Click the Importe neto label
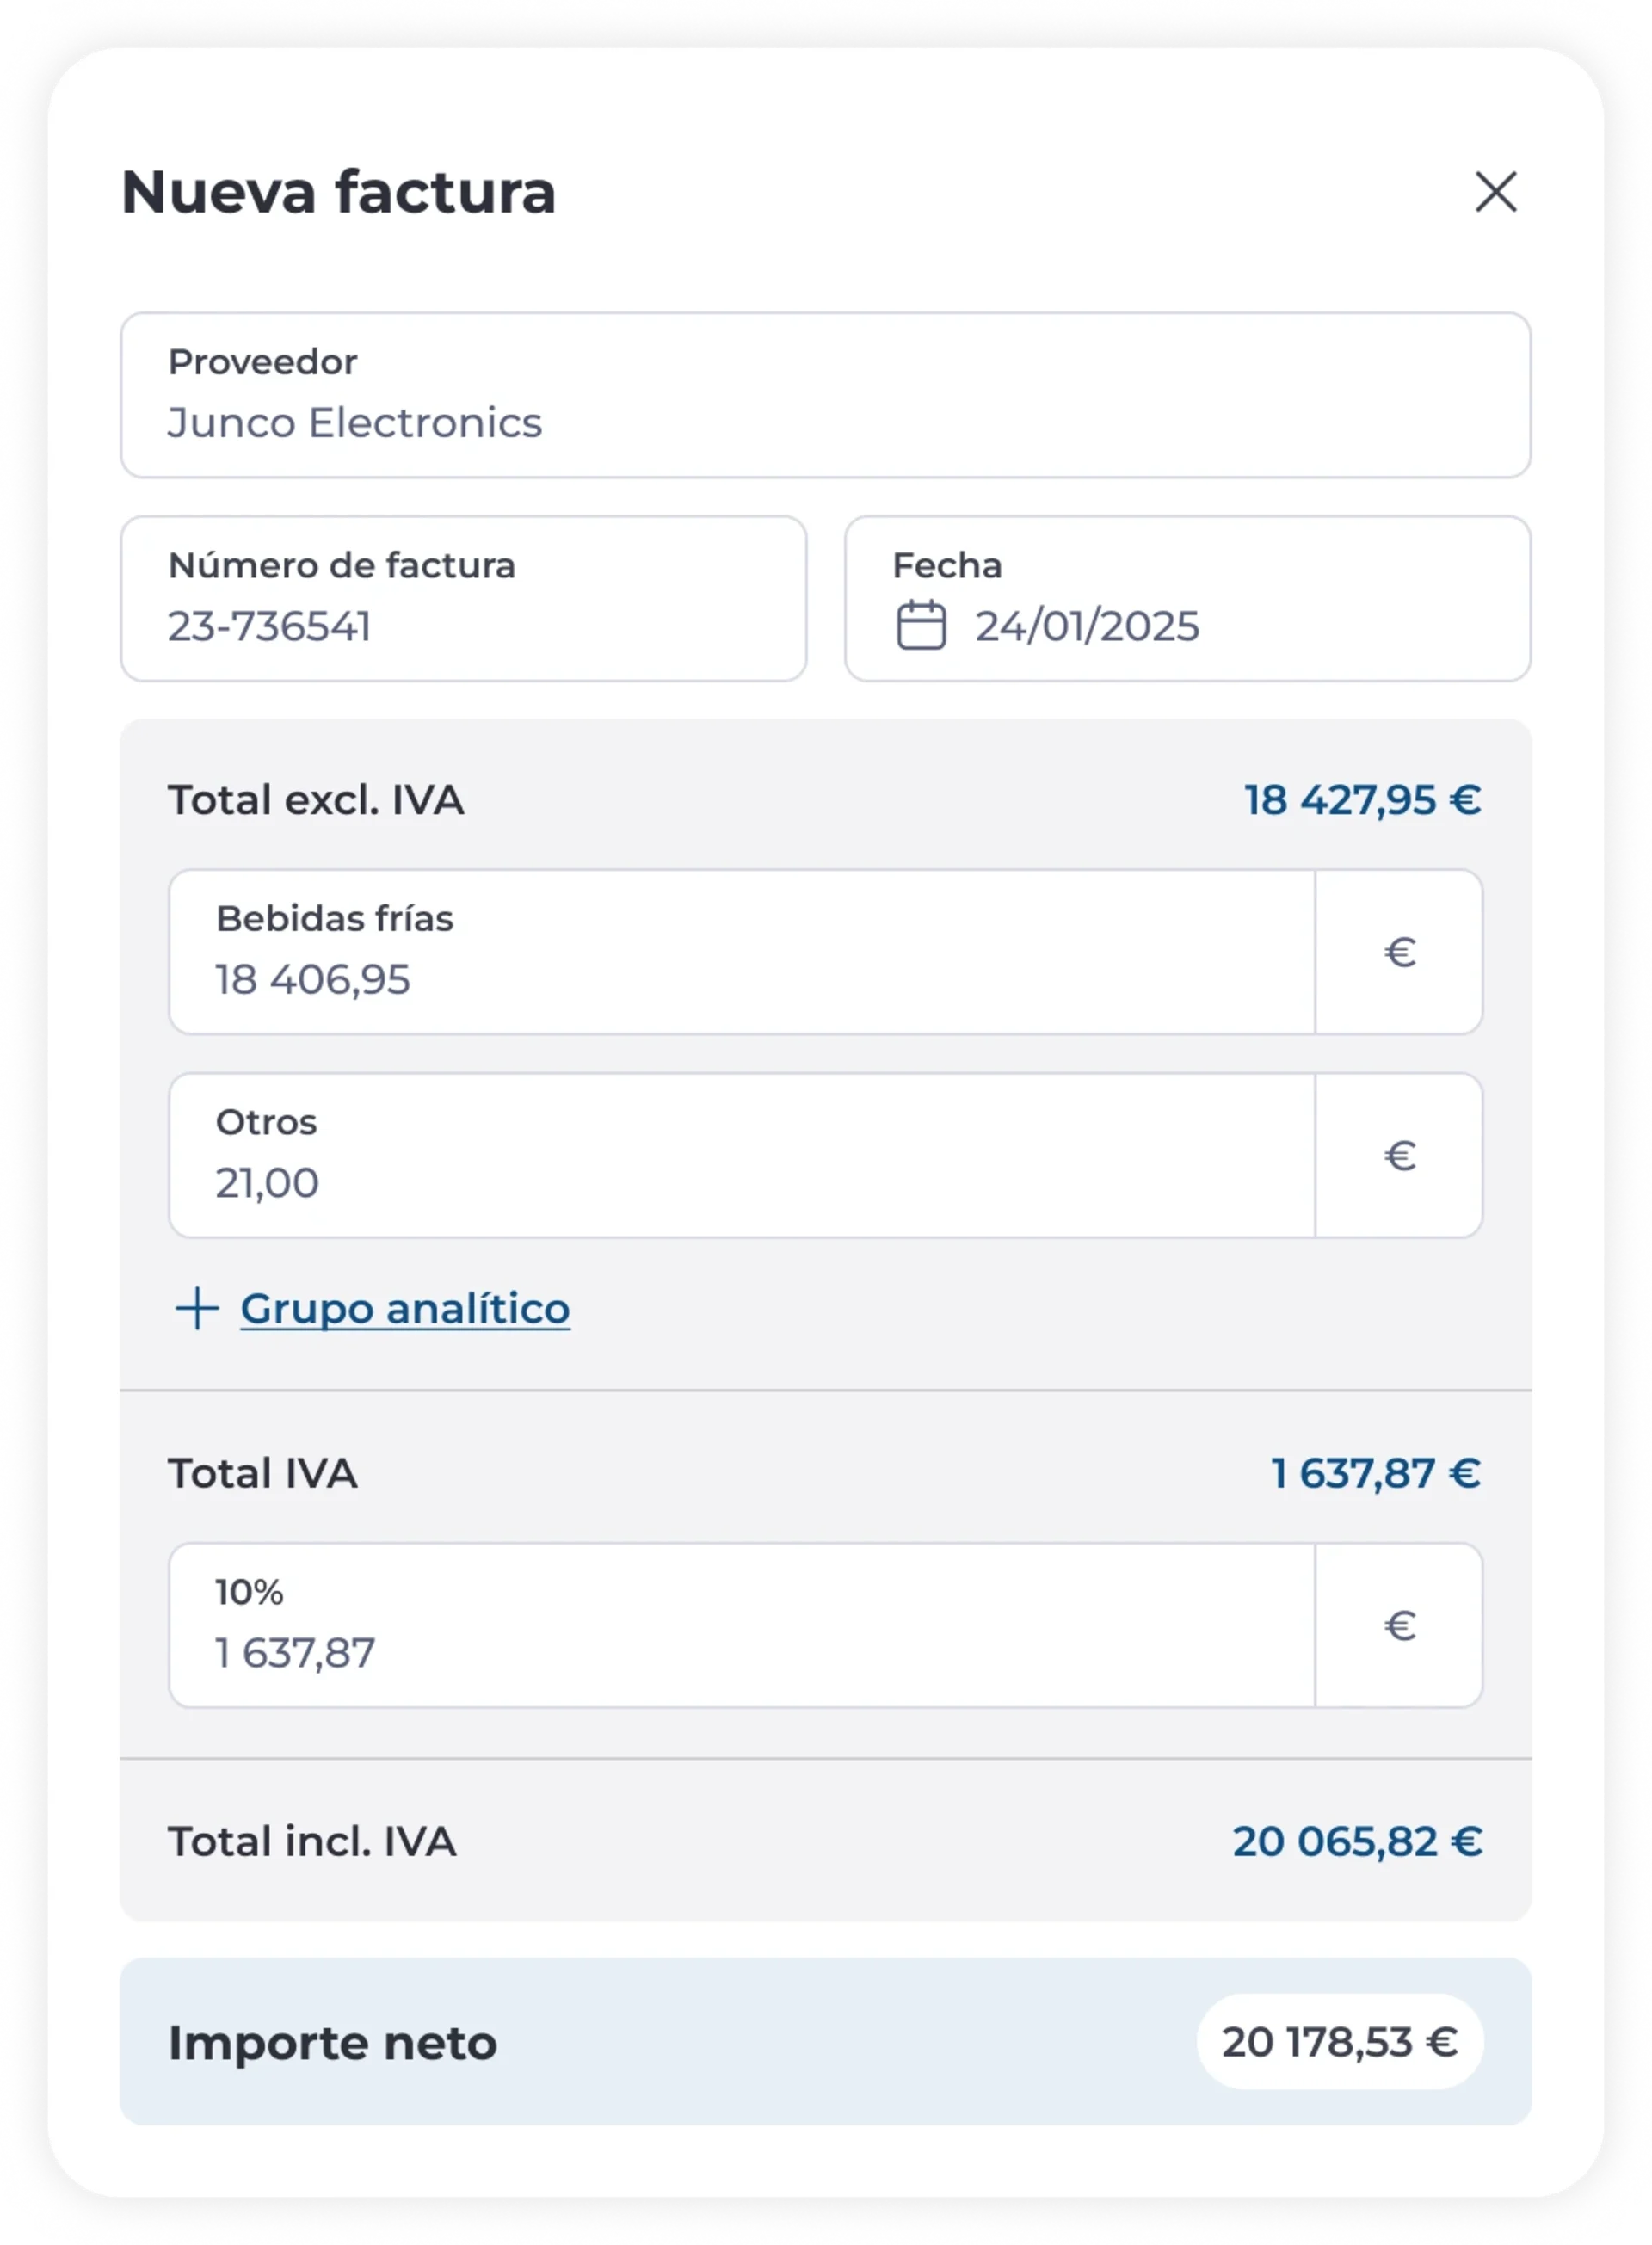This screenshot has width=1652, height=2245. coord(332,2042)
